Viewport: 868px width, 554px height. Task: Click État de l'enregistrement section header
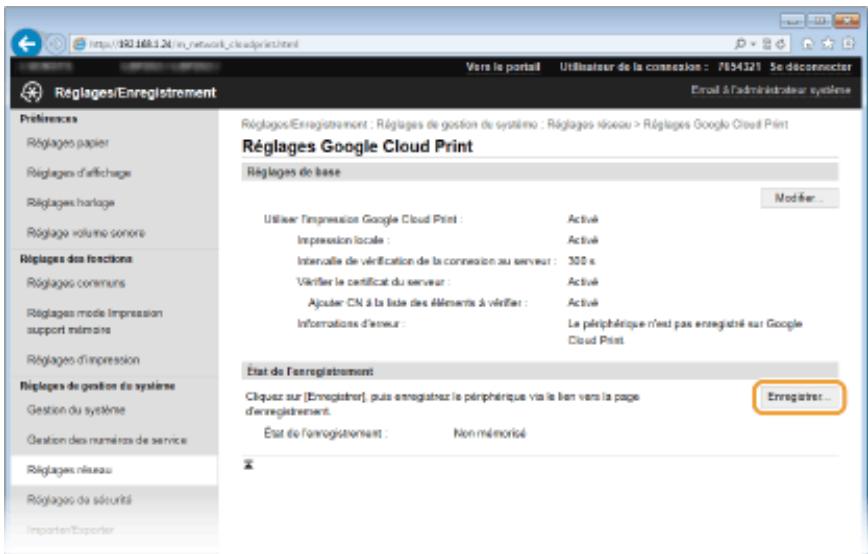540,371
